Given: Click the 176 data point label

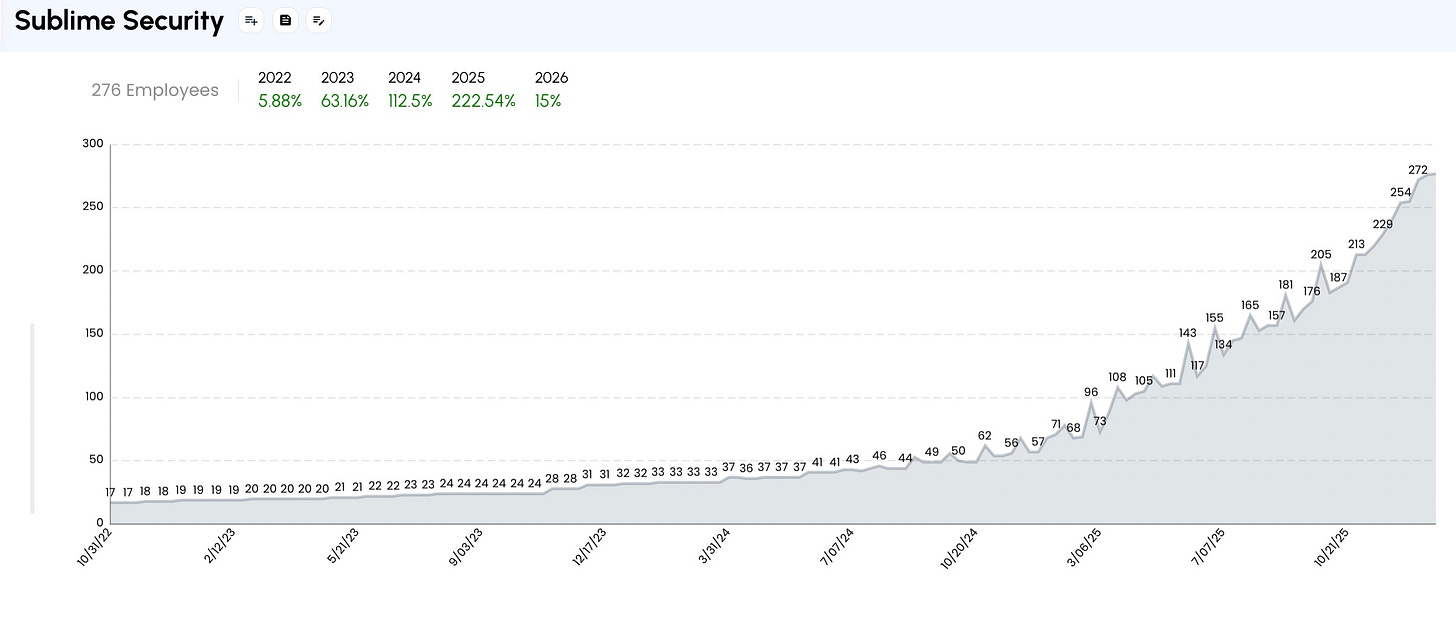Looking at the screenshot, I should [1312, 291].
